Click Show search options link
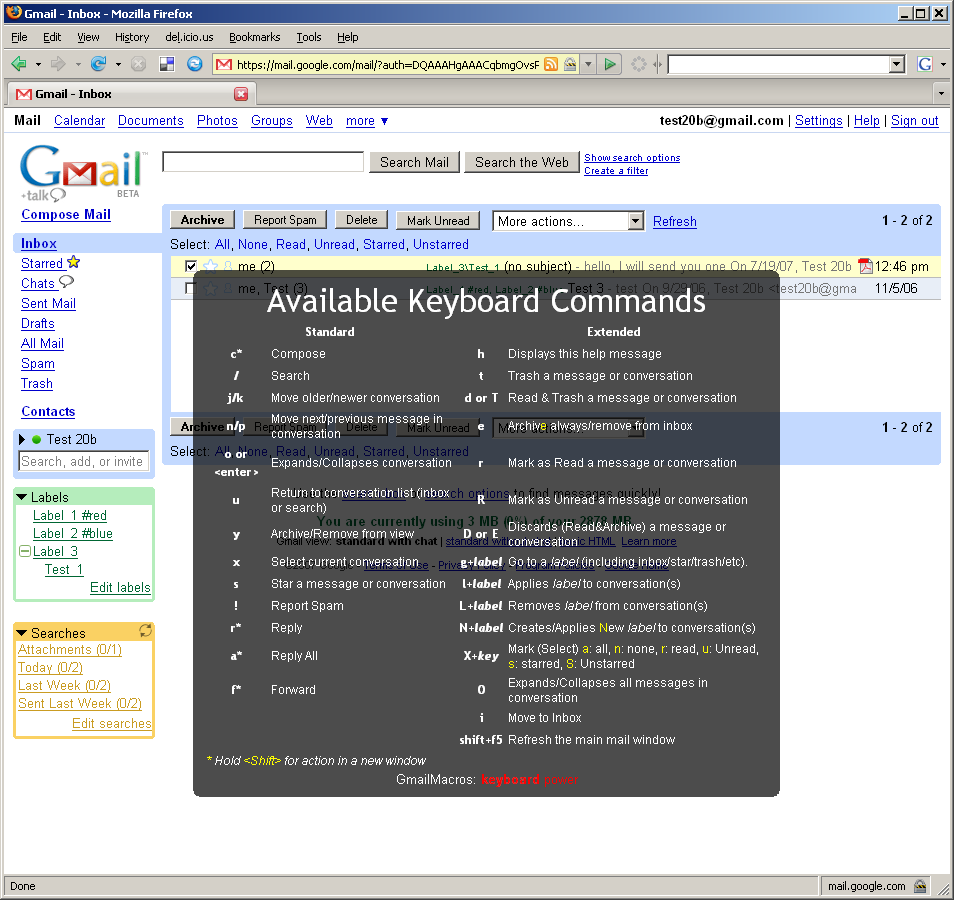 click(632, 158)
